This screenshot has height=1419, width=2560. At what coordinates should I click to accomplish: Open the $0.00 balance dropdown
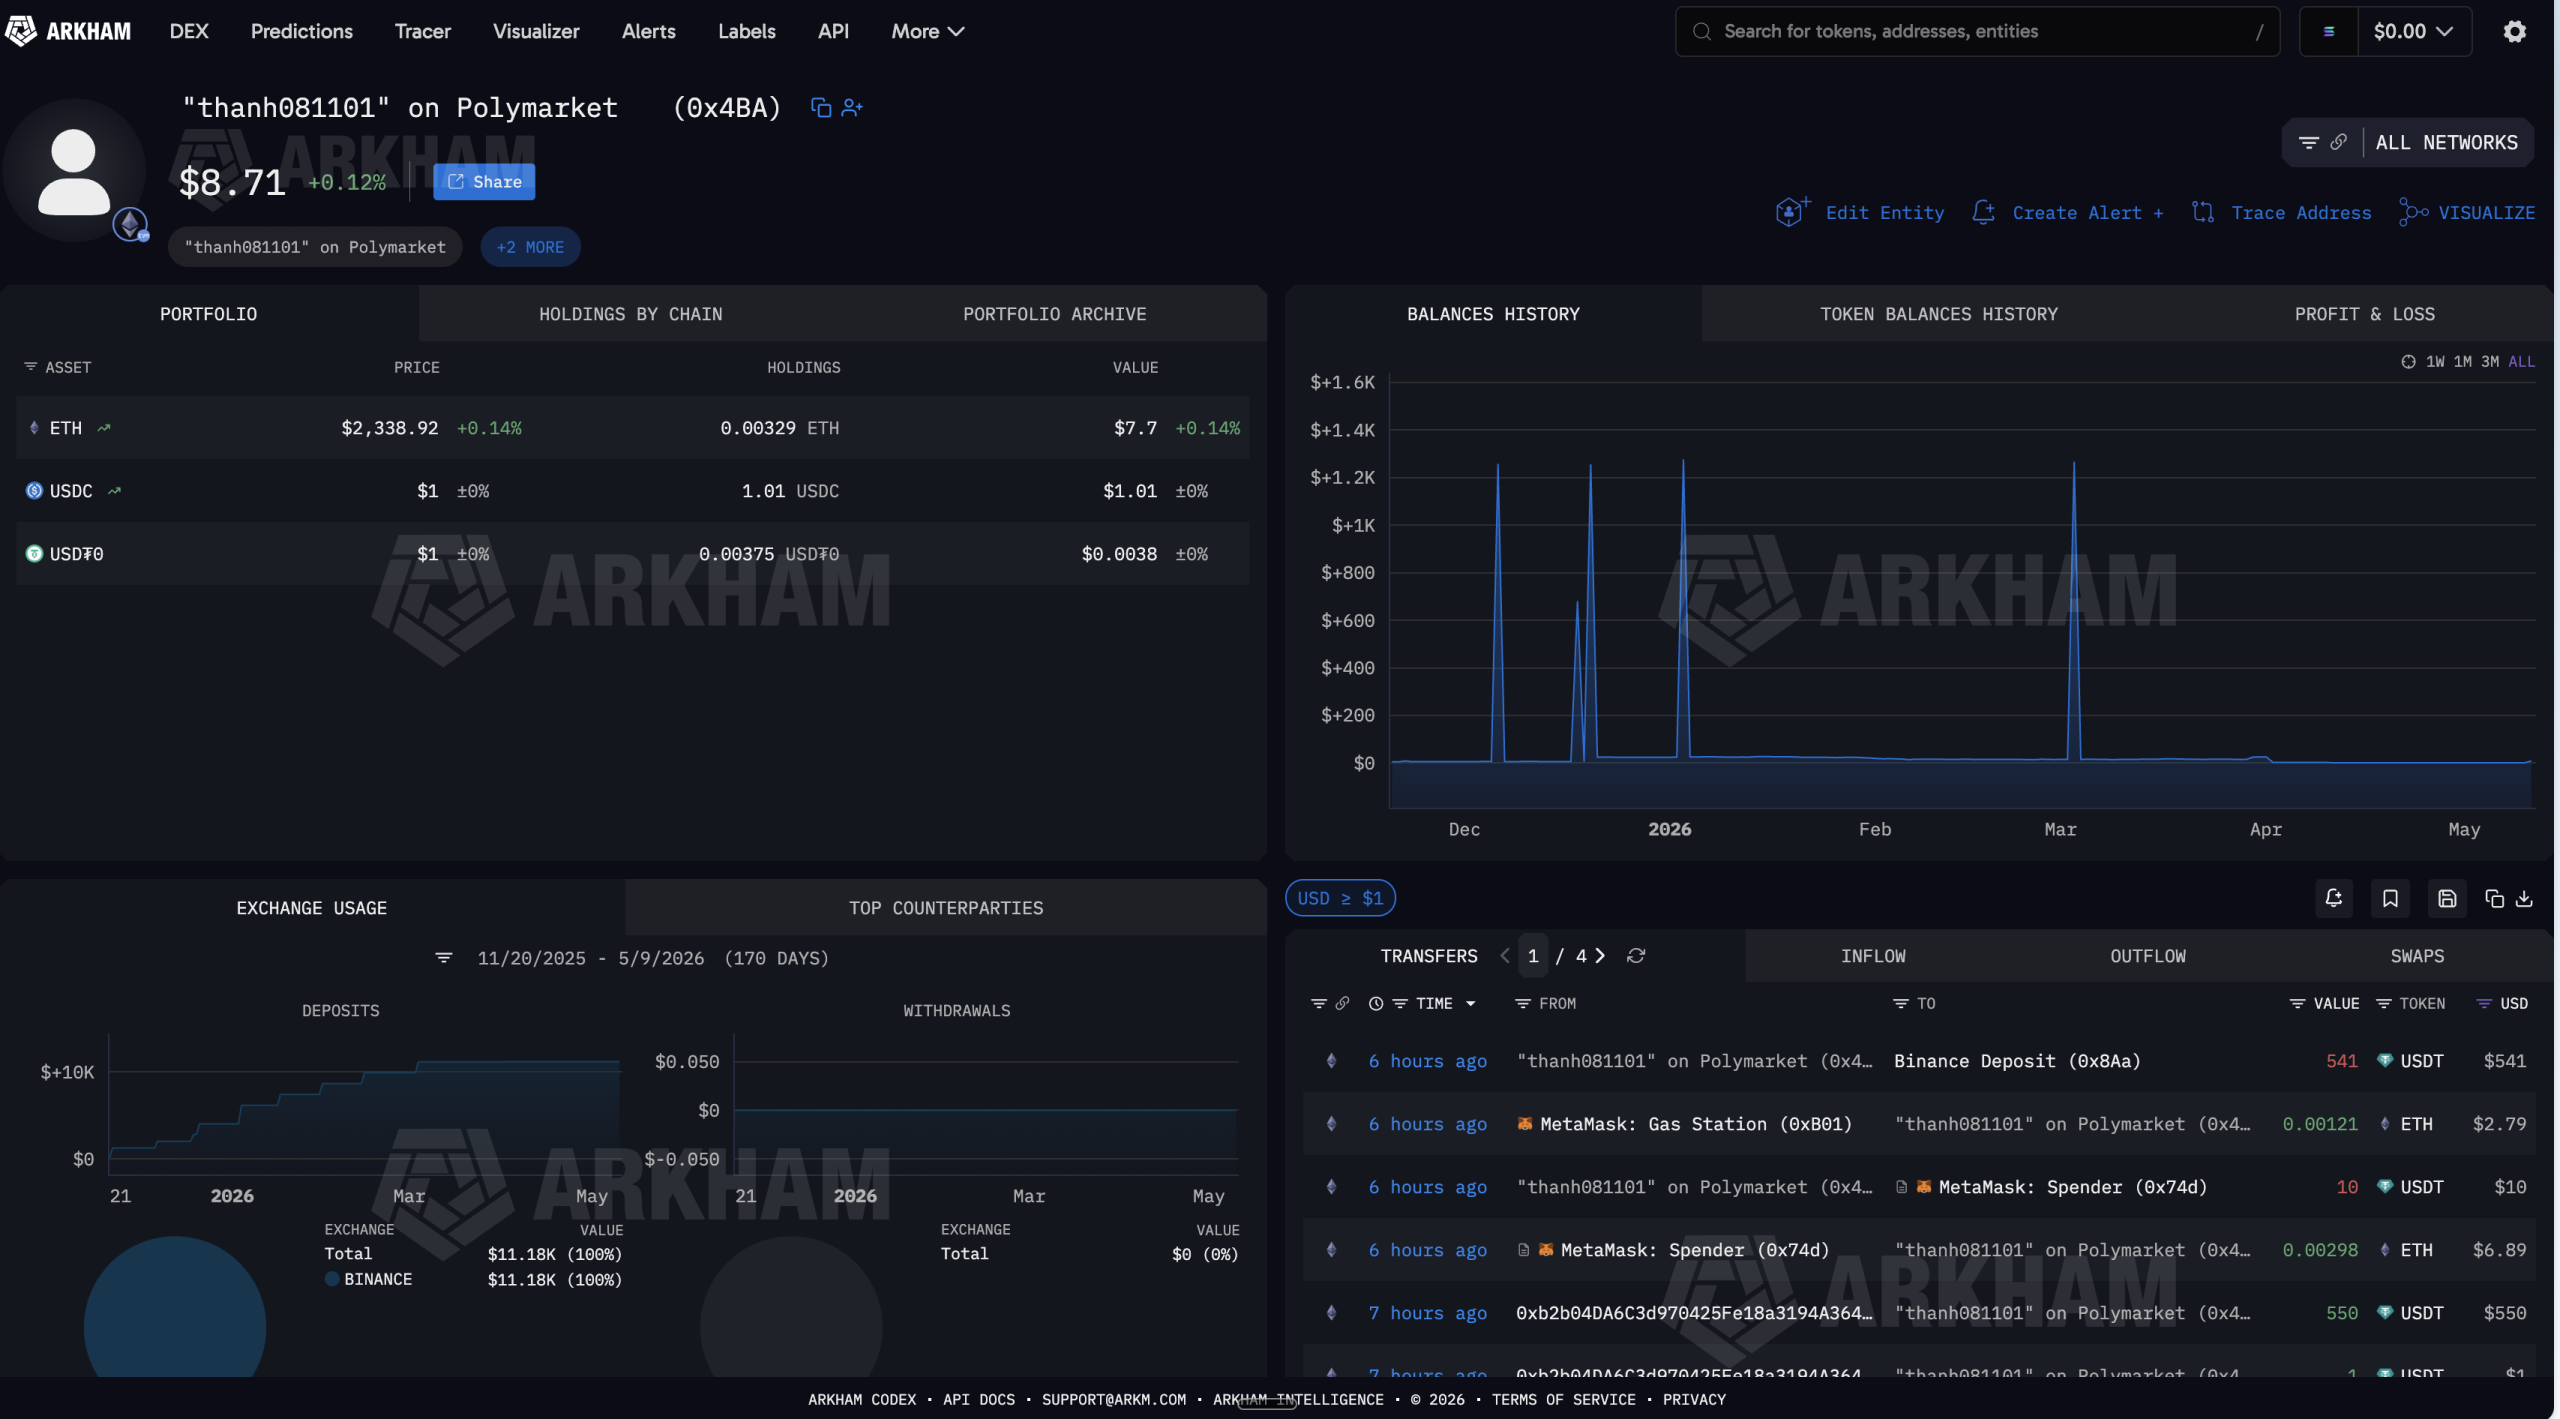coord(2413,31)
